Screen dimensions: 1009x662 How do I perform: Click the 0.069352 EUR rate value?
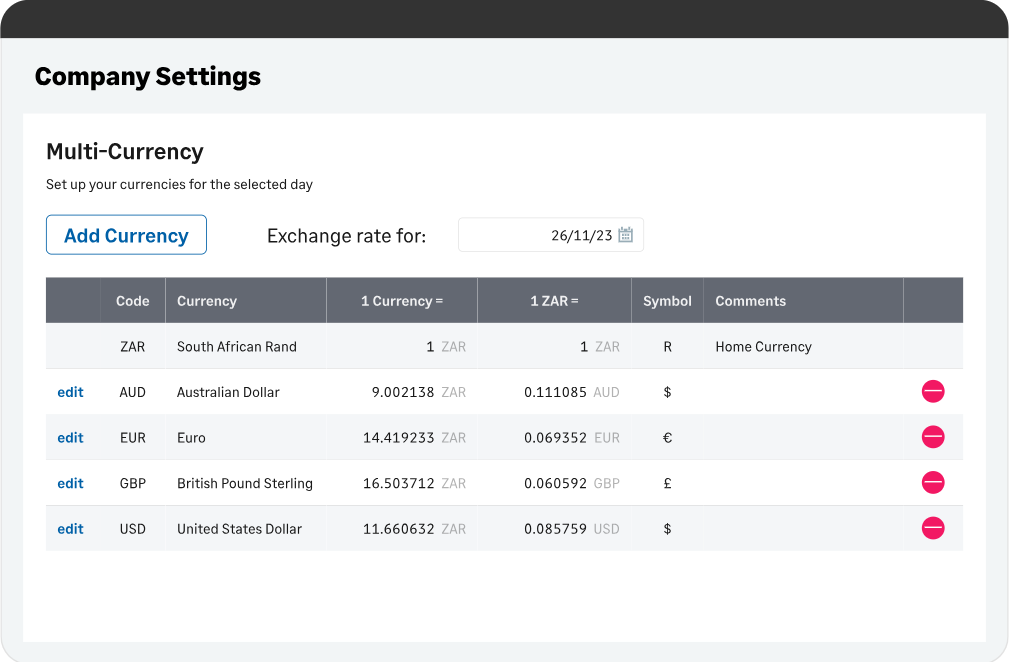tap(571, 438)
